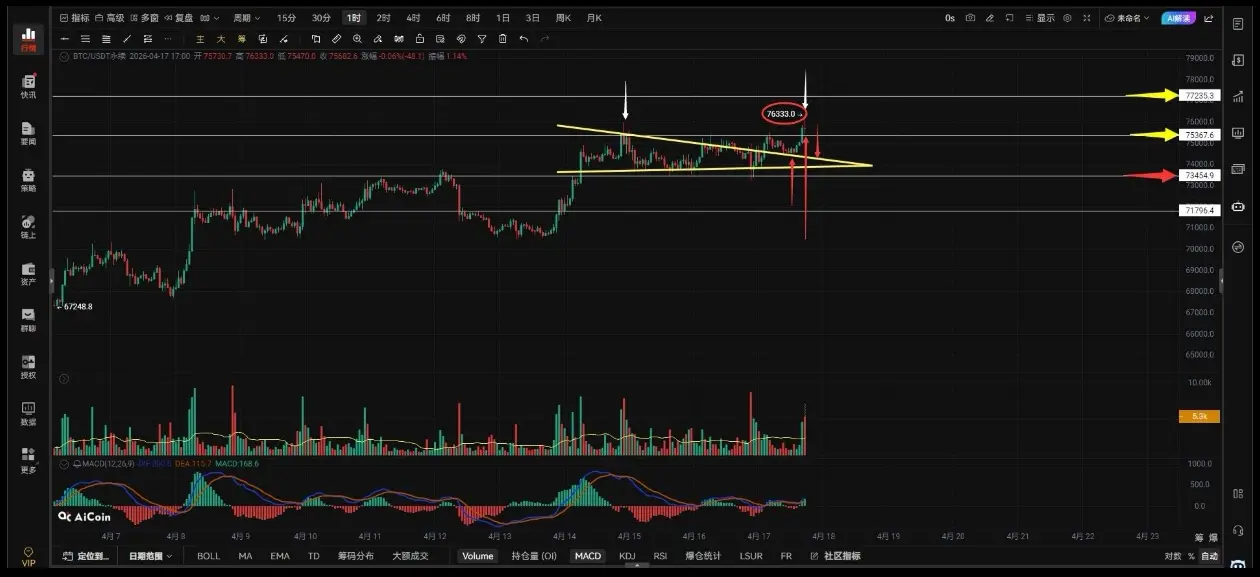The height and width of the screenshot is (577, 1260).
Task: Activate the magnifier zoom tool
Action: point(357,39)
